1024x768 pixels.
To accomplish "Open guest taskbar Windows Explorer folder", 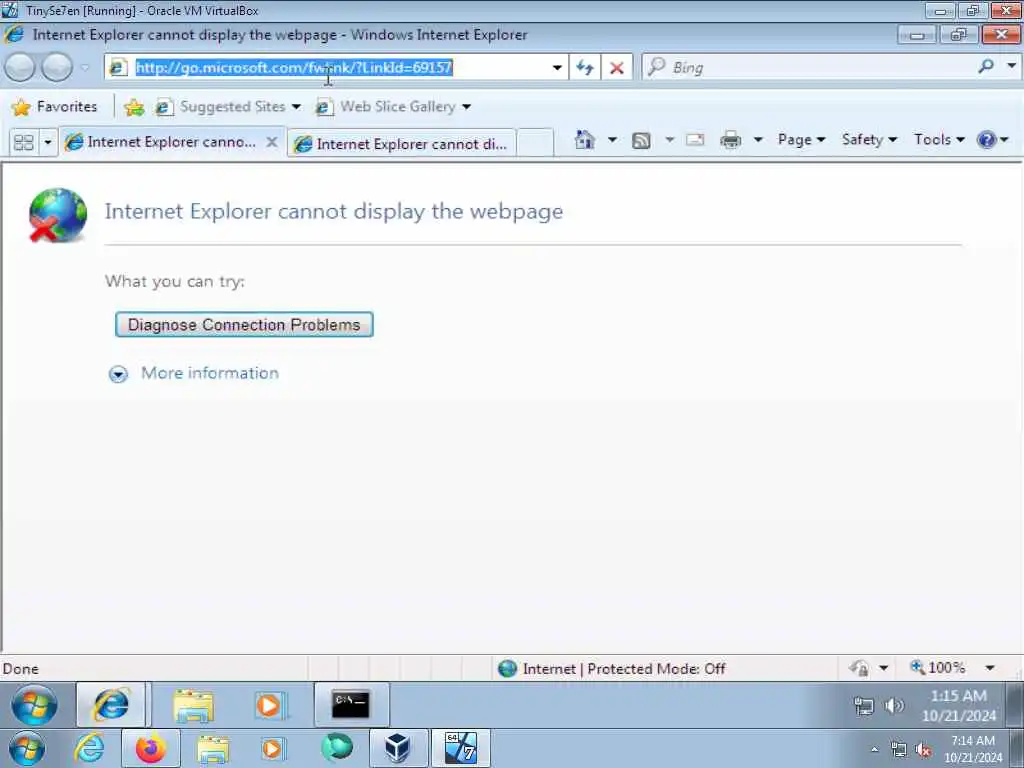I will [193, 705].
